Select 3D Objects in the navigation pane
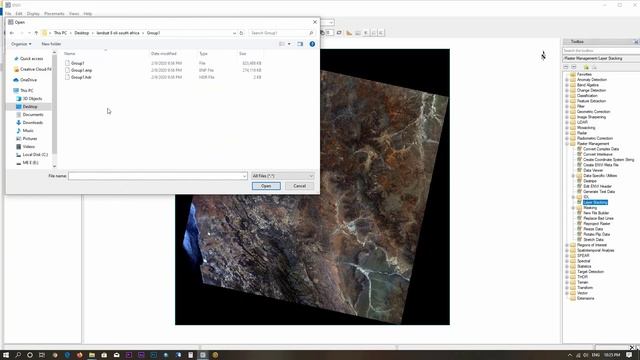 point(32,99)
